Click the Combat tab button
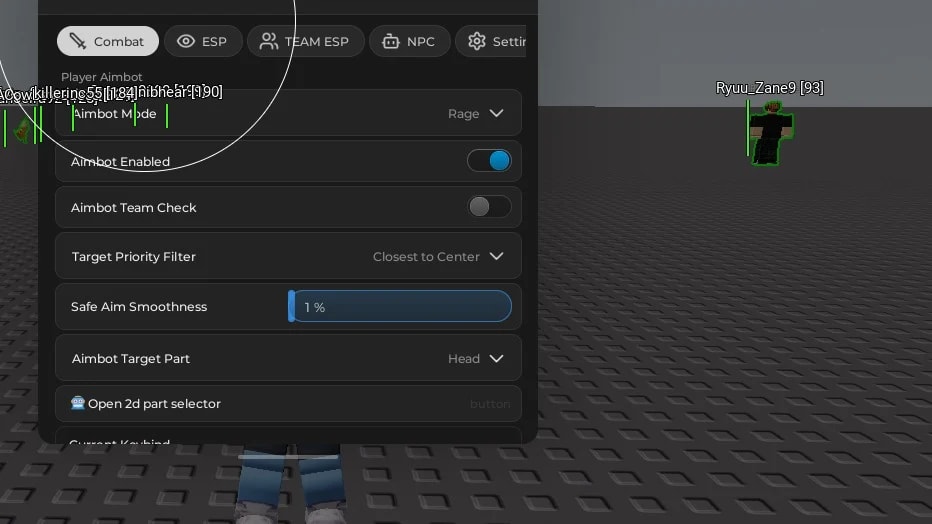This screenshot has width=932, height=524. pos(108,41)
